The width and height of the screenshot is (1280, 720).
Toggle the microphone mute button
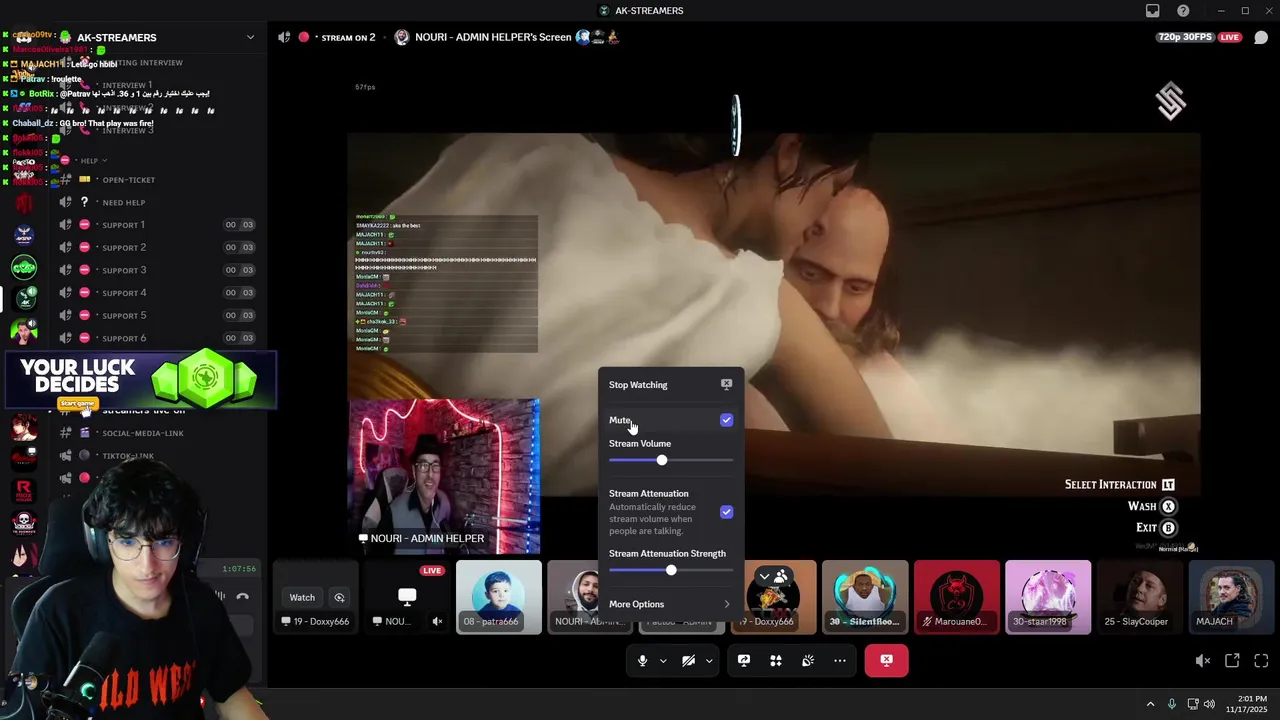pos(642,660)
